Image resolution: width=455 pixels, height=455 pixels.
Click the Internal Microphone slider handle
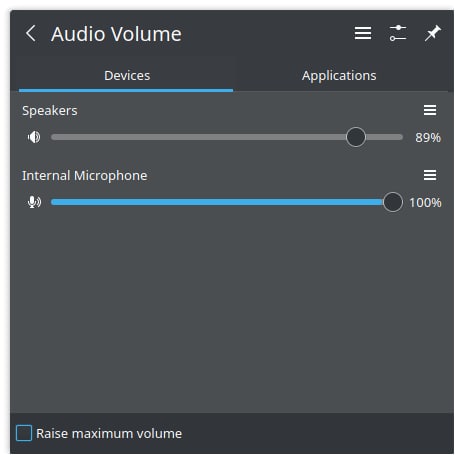click(x=393, y=202)
